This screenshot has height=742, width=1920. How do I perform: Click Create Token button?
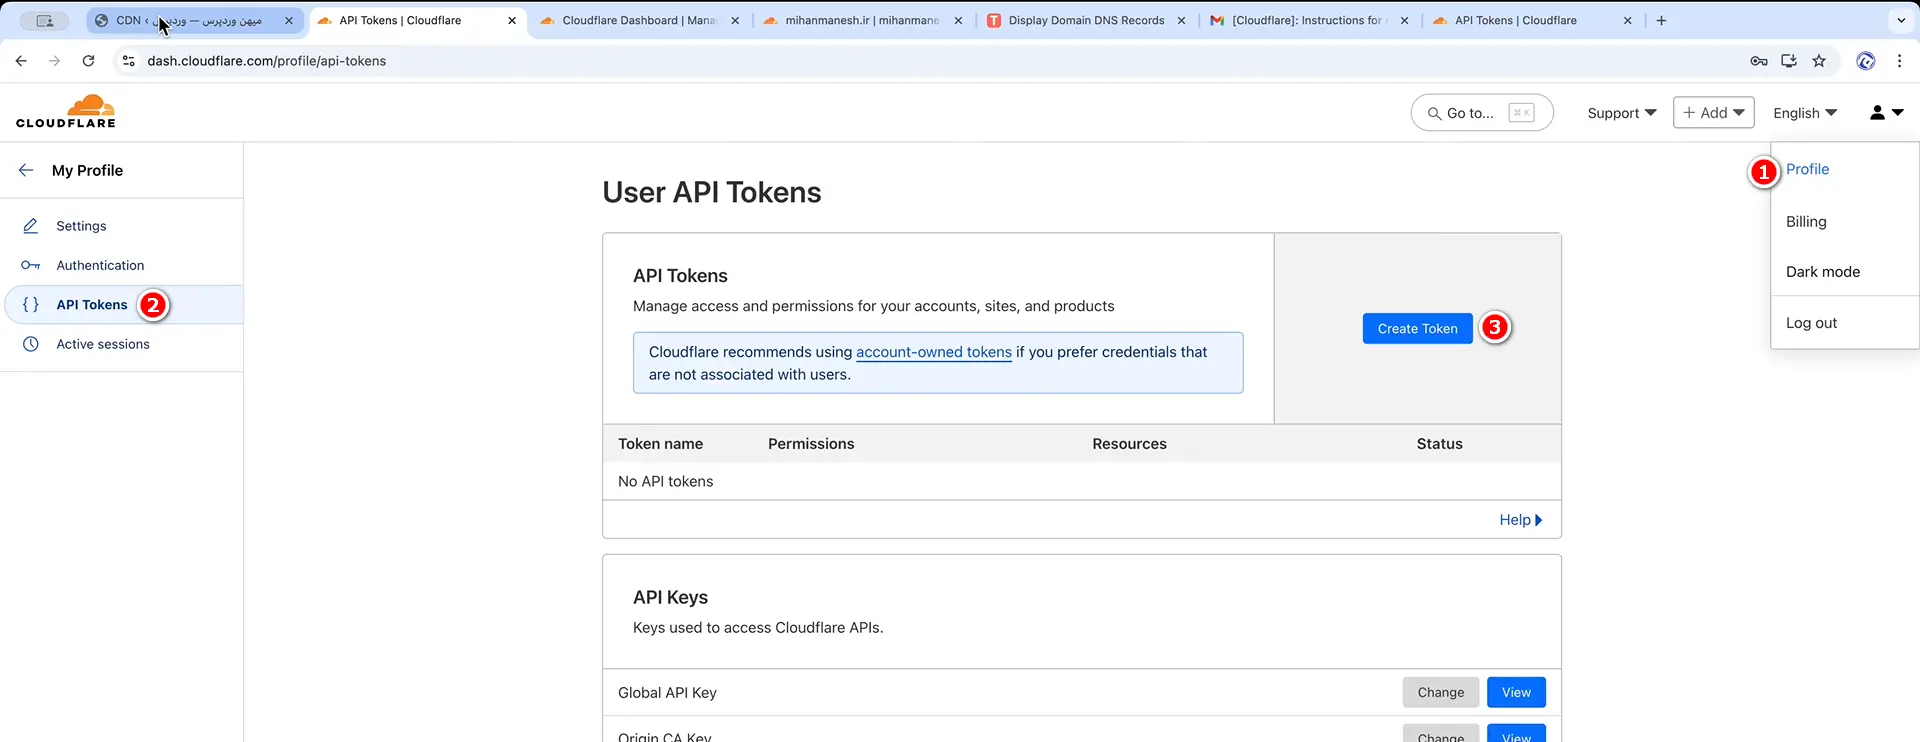pos(1417,329)
